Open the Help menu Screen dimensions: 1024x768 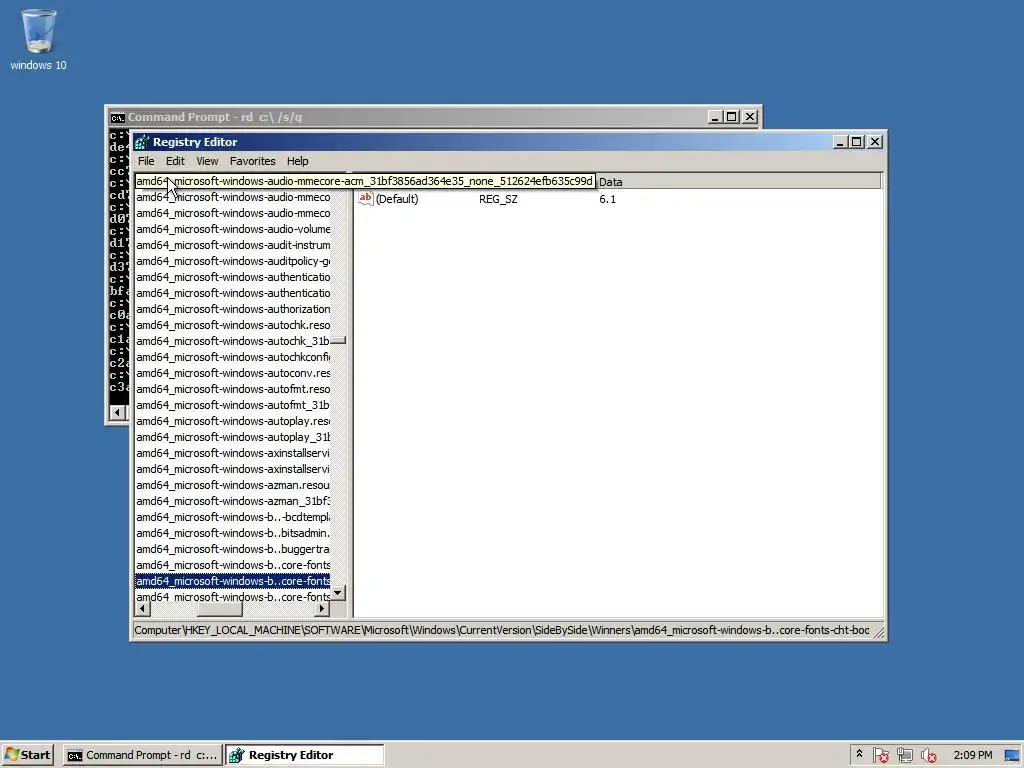pyautogui.click(x=297, y=161)
